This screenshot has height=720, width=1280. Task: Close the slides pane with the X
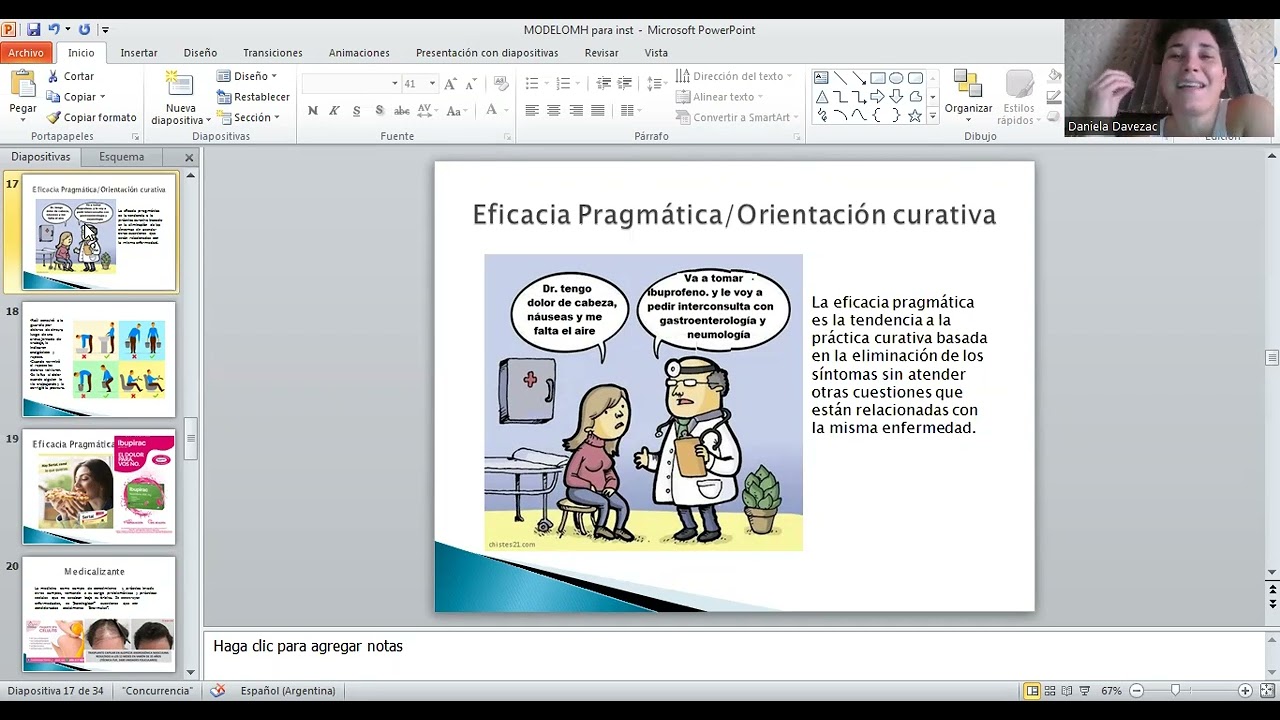pyautogui.click(x=189, y=157)
